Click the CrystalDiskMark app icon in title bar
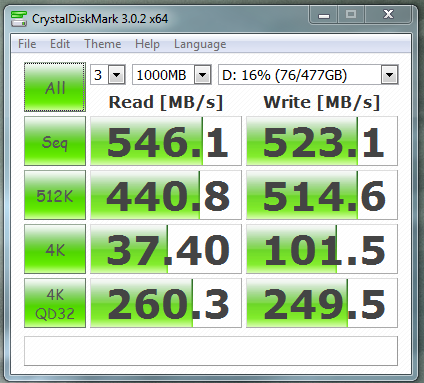 click(19, 19)
